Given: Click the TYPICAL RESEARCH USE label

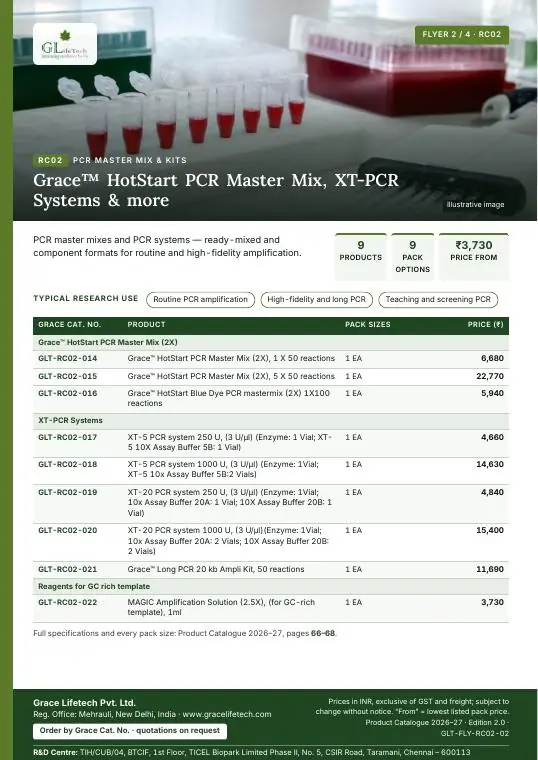Looking at the screenshot, I should point(86,299).
